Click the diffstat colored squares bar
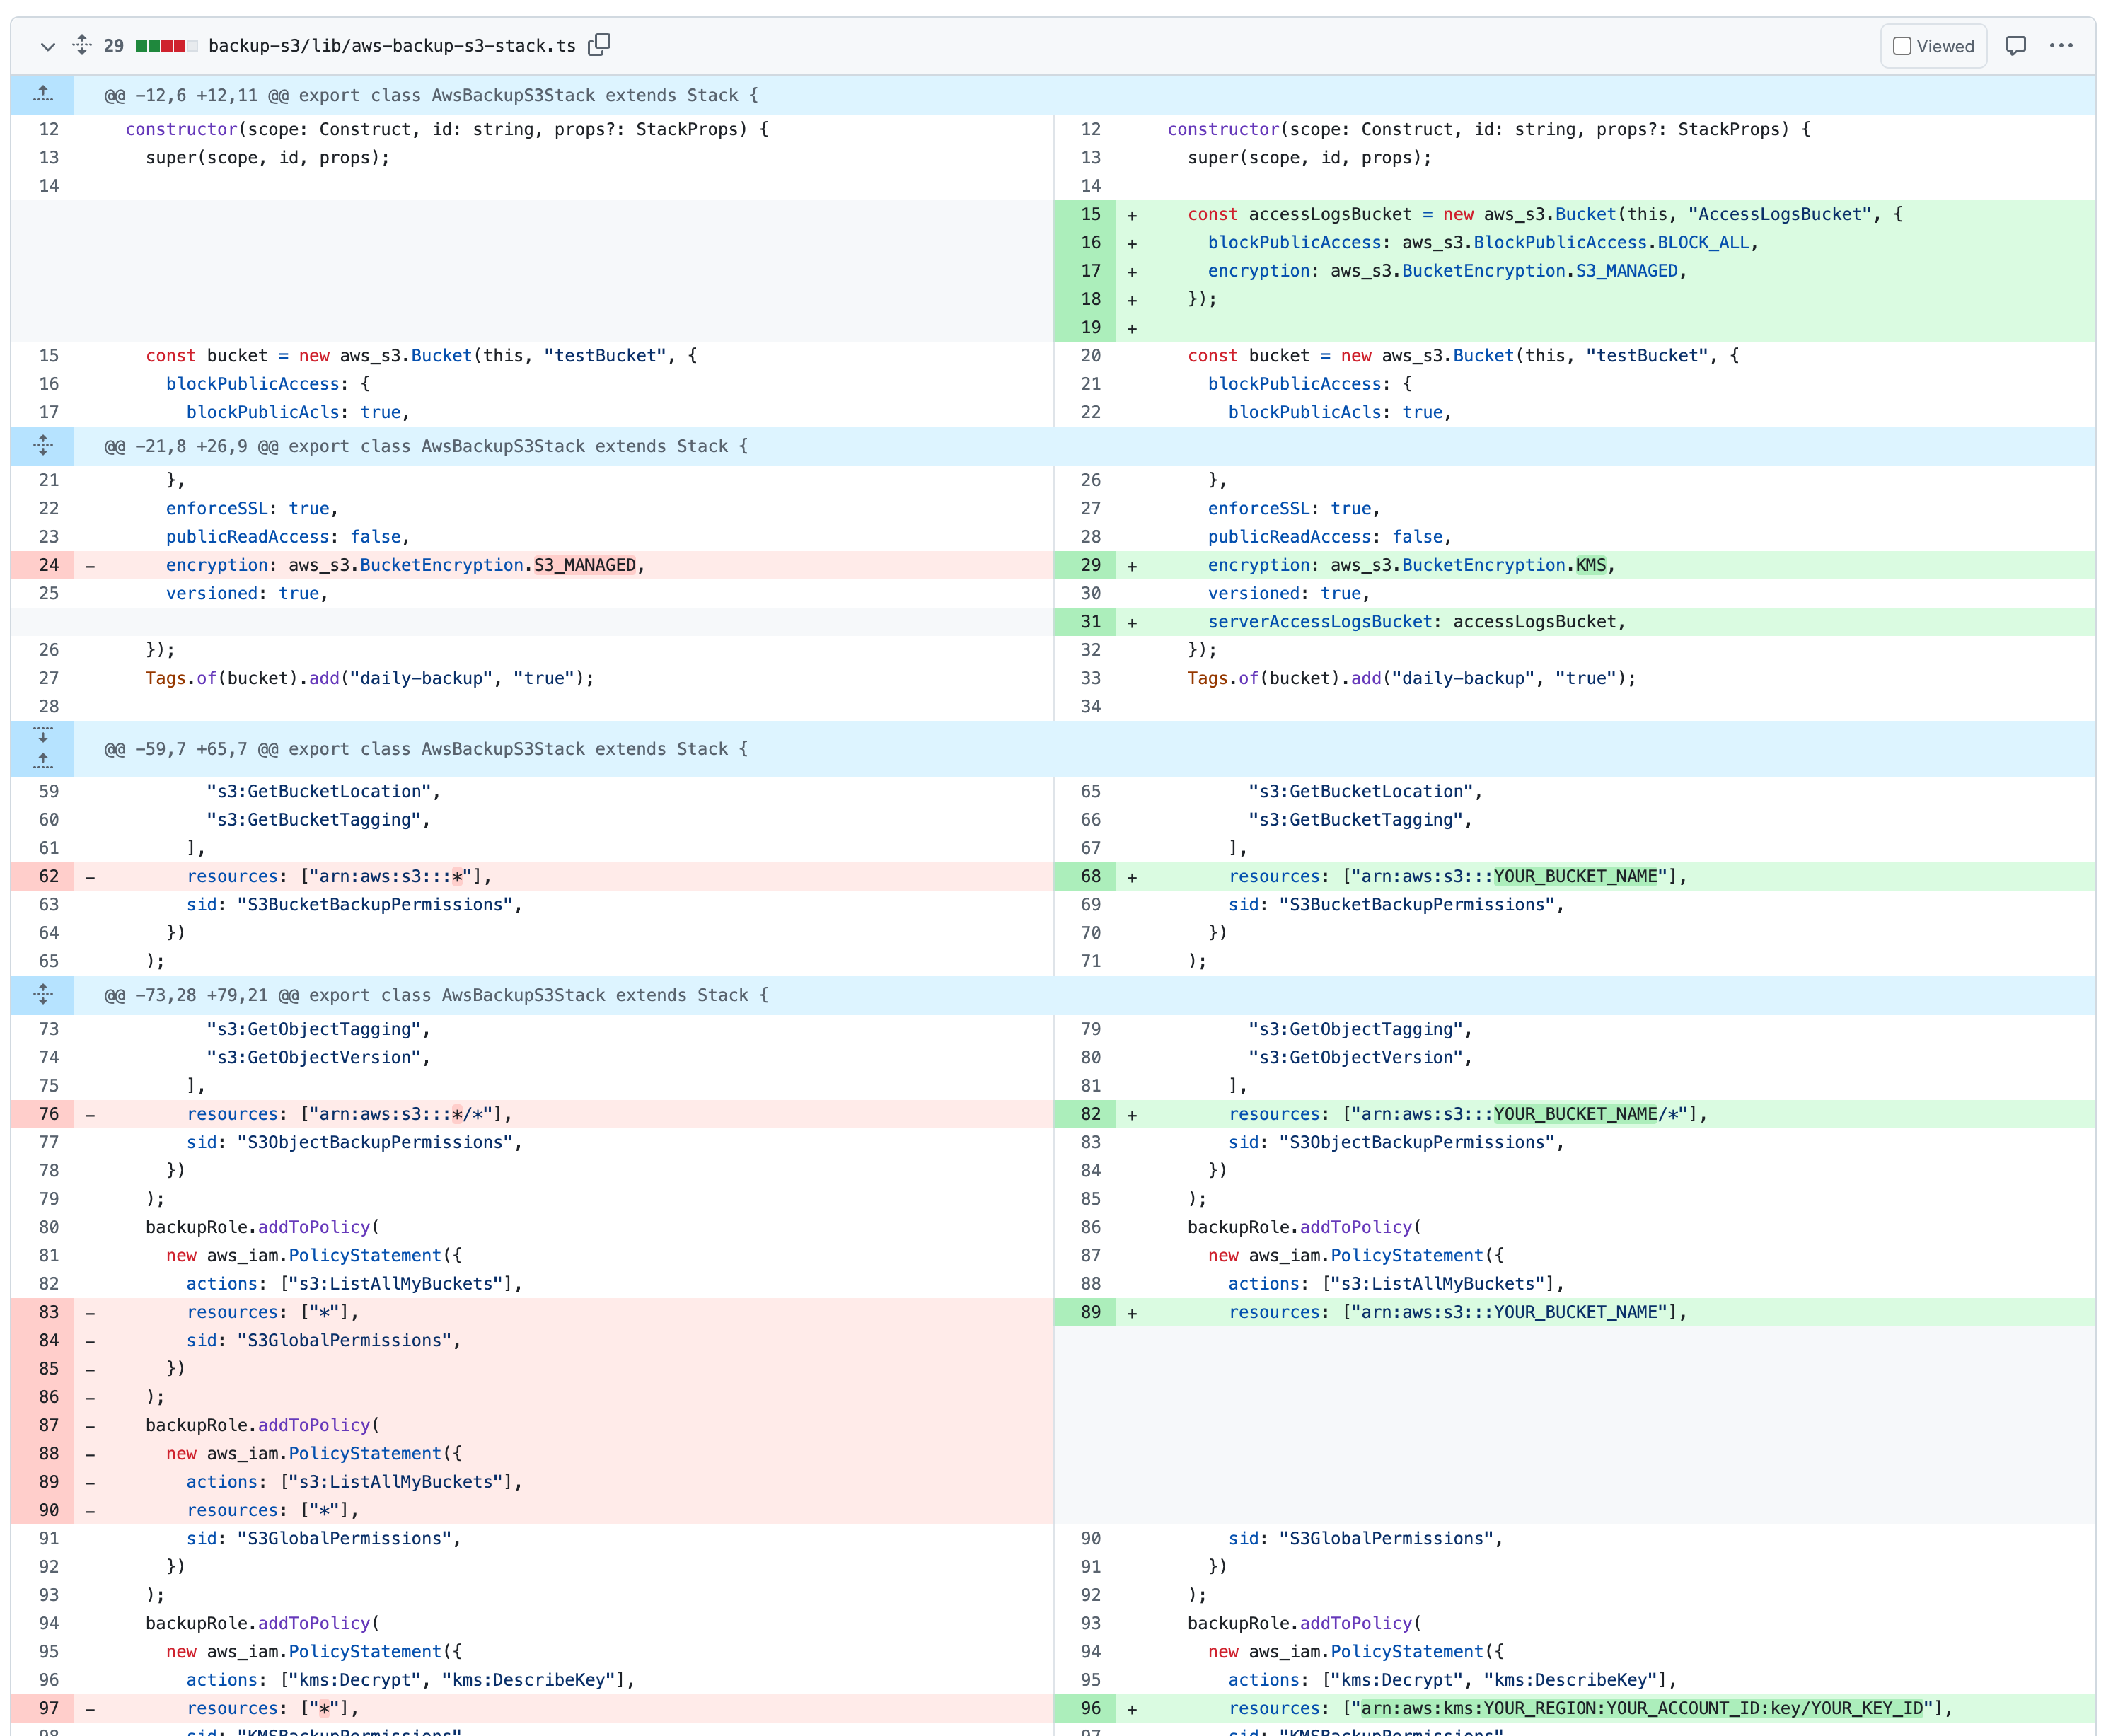 click(166, 46)
